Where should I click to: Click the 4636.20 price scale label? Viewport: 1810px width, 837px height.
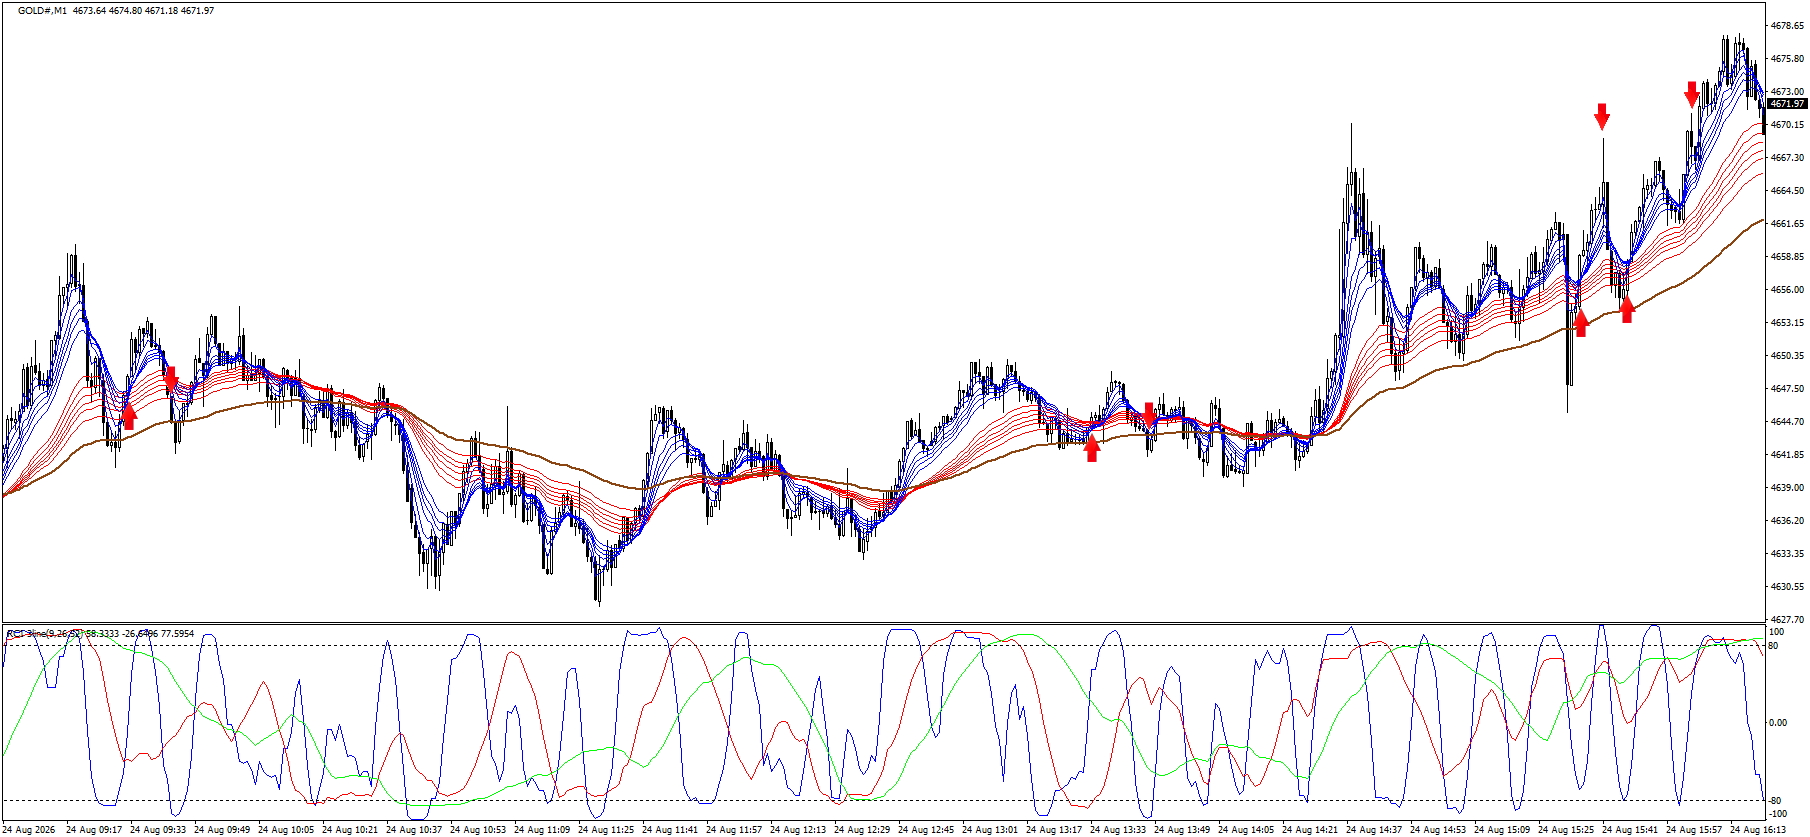coord(1787,521)
